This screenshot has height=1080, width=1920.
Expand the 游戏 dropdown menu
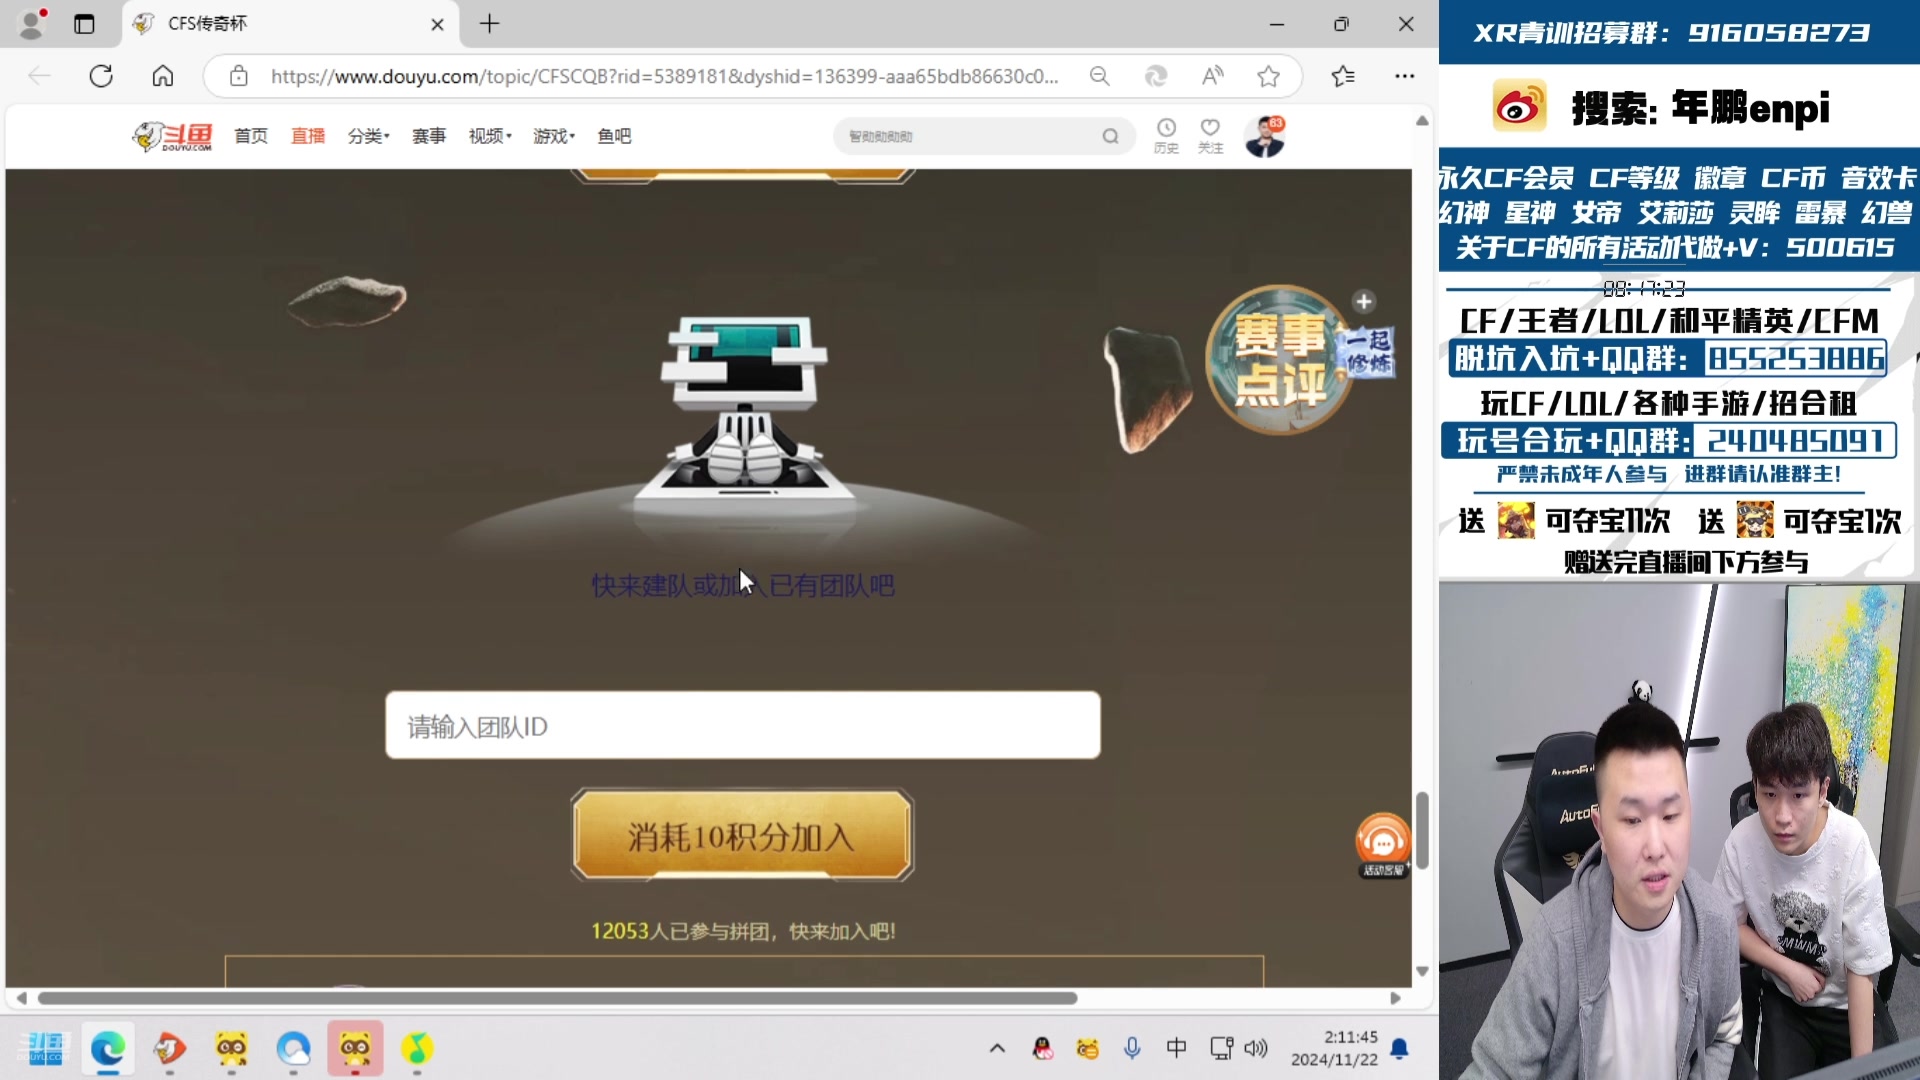(x=554, y=136)
